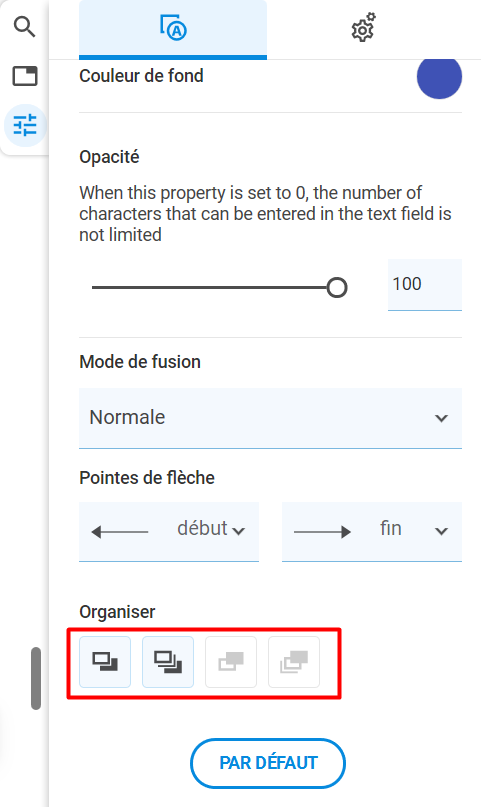Open the thumbnails panel icon

point(25,76)
